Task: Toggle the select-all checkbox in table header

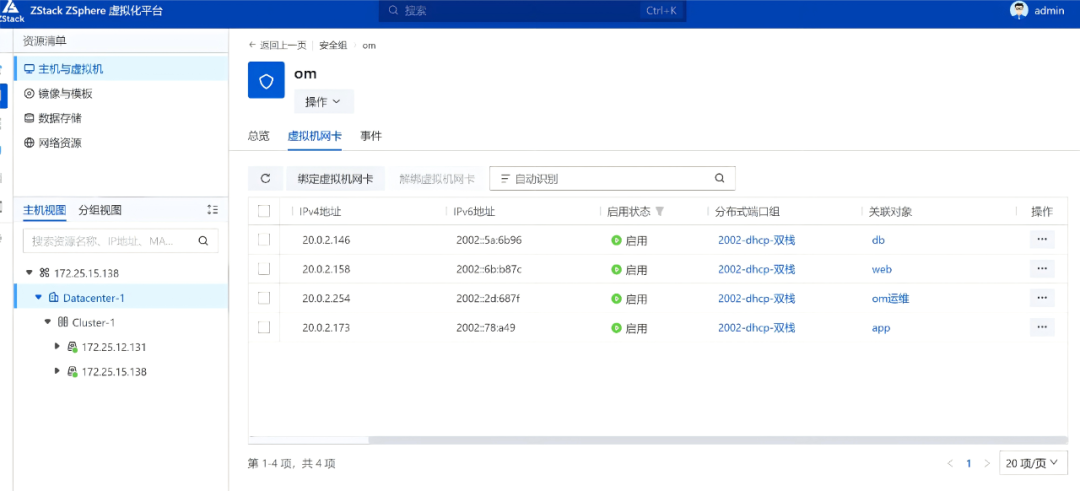Action: coord(264,211)
